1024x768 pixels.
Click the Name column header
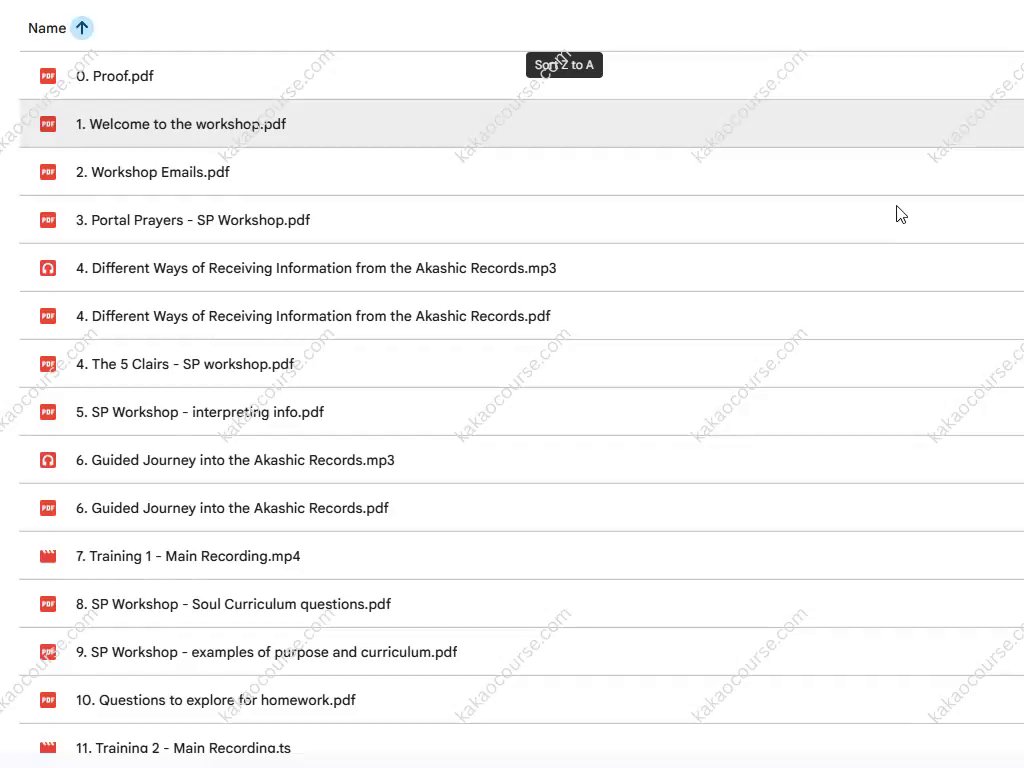click(x=47, y=28)
